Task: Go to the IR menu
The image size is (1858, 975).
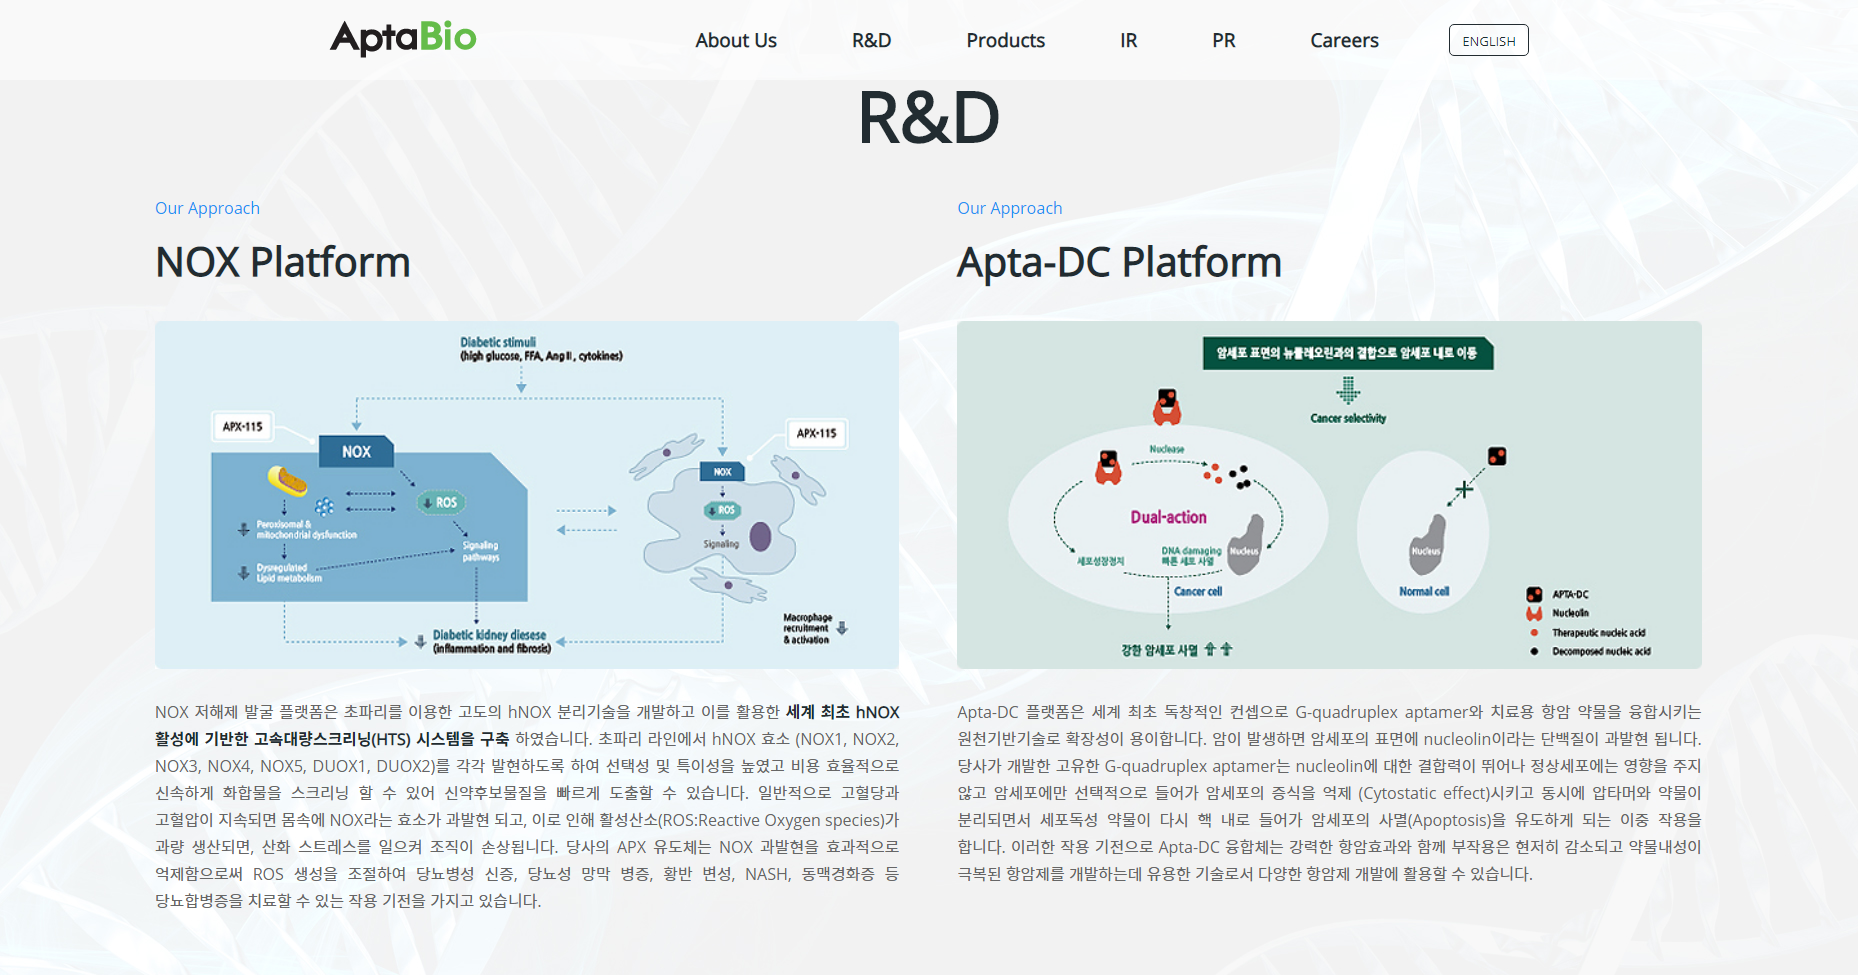Action: pos(1128,40)
